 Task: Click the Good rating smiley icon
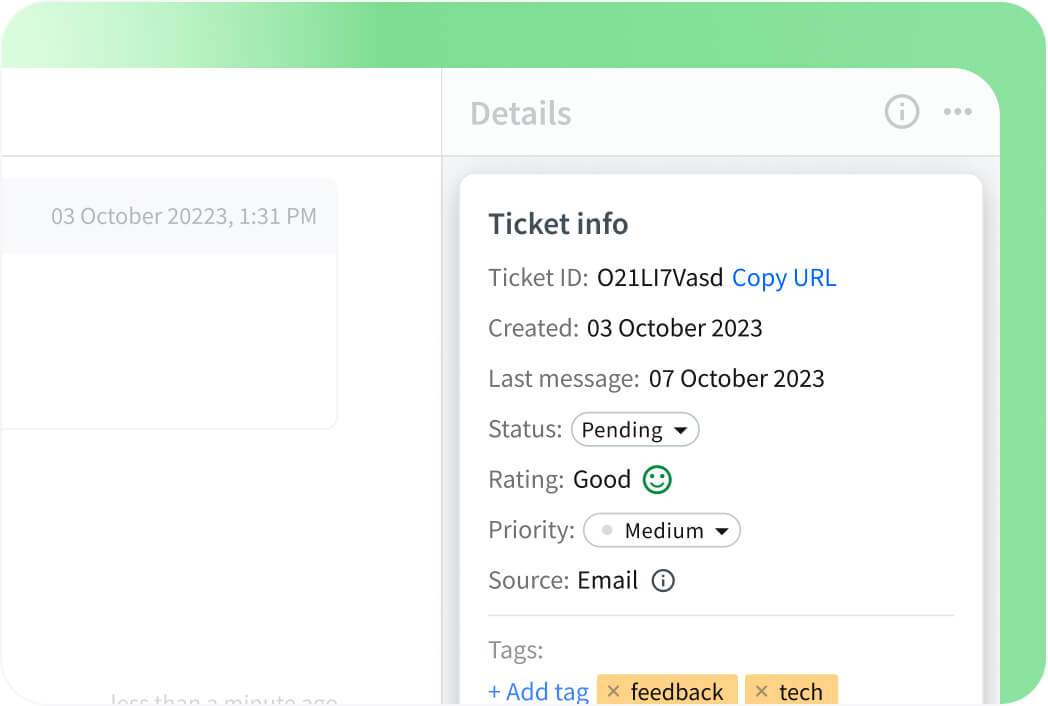tap(656, 480)
